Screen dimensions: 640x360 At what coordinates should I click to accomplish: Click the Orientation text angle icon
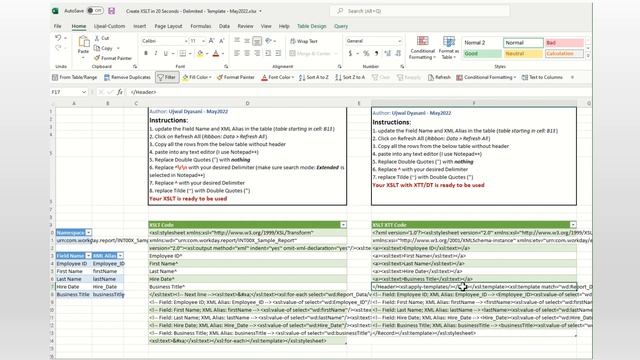(x=268, y=41)
